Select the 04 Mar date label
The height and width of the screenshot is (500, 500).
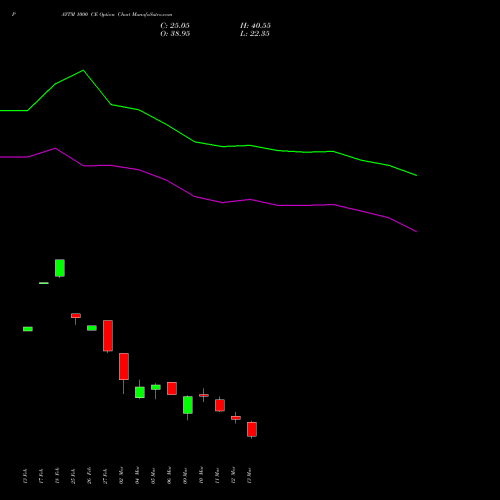click(137, 475)
